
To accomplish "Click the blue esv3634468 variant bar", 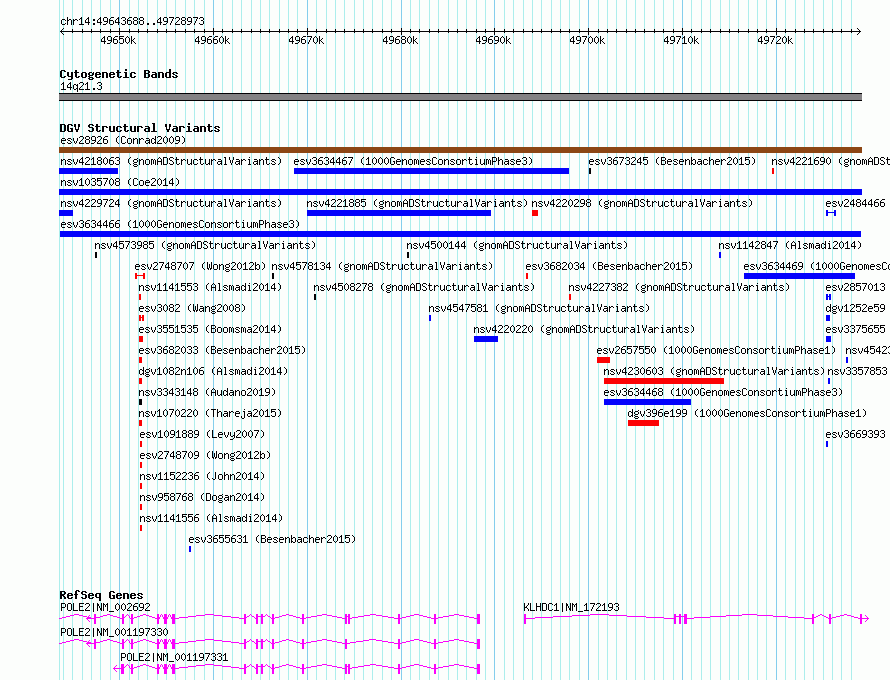I will (648, 402).
